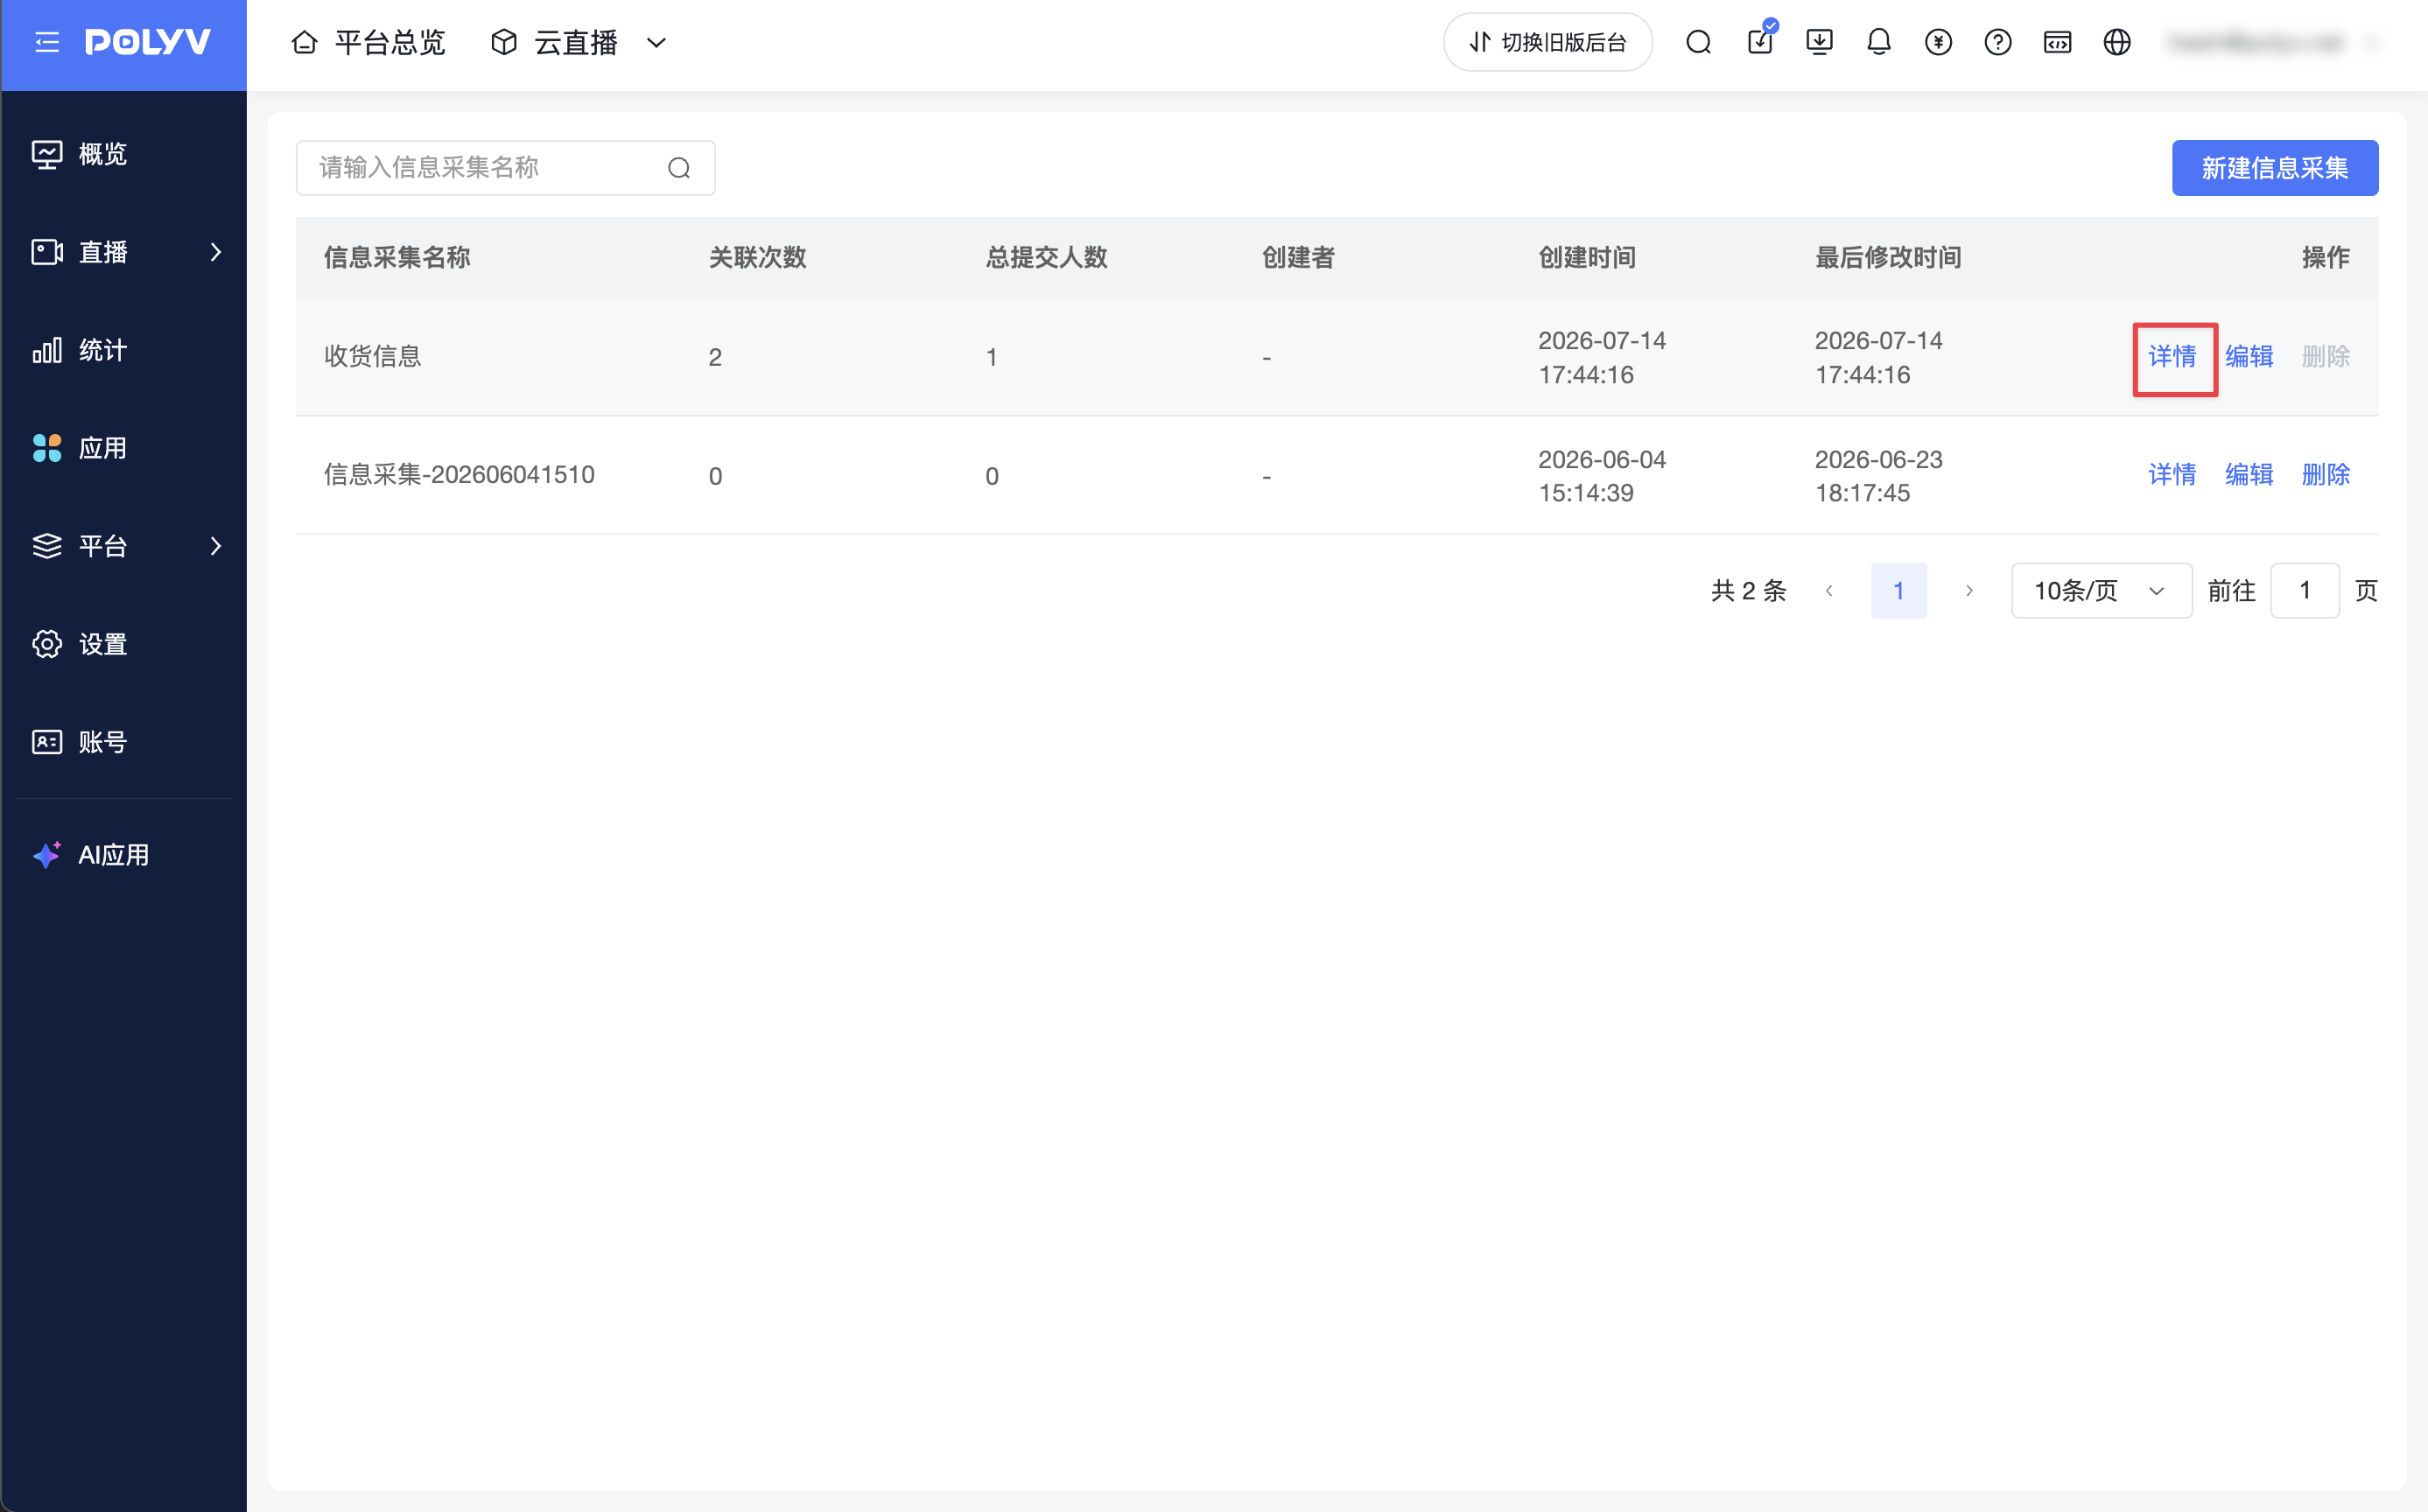Click the 账号 ID card icon
The width and height of the screenshot is (2428, 1512).
(x=47, y=742)
